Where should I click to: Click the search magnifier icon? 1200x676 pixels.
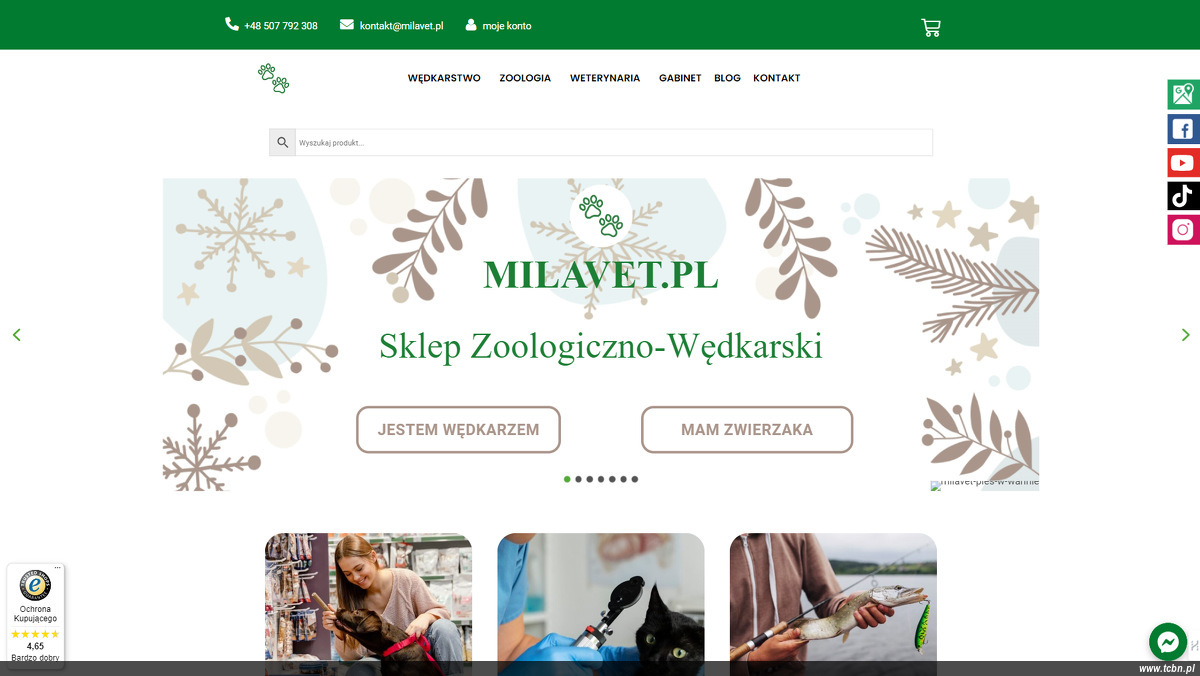click(282, 142)
